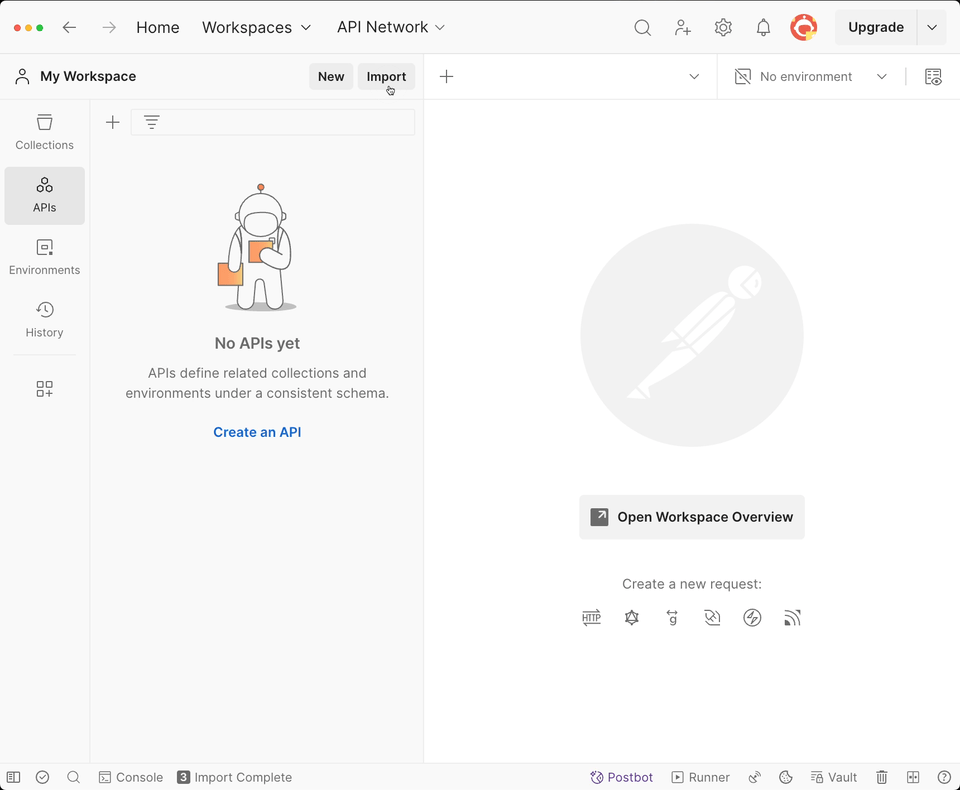
Task: Create a new GraphQL request
Action: 632,618
